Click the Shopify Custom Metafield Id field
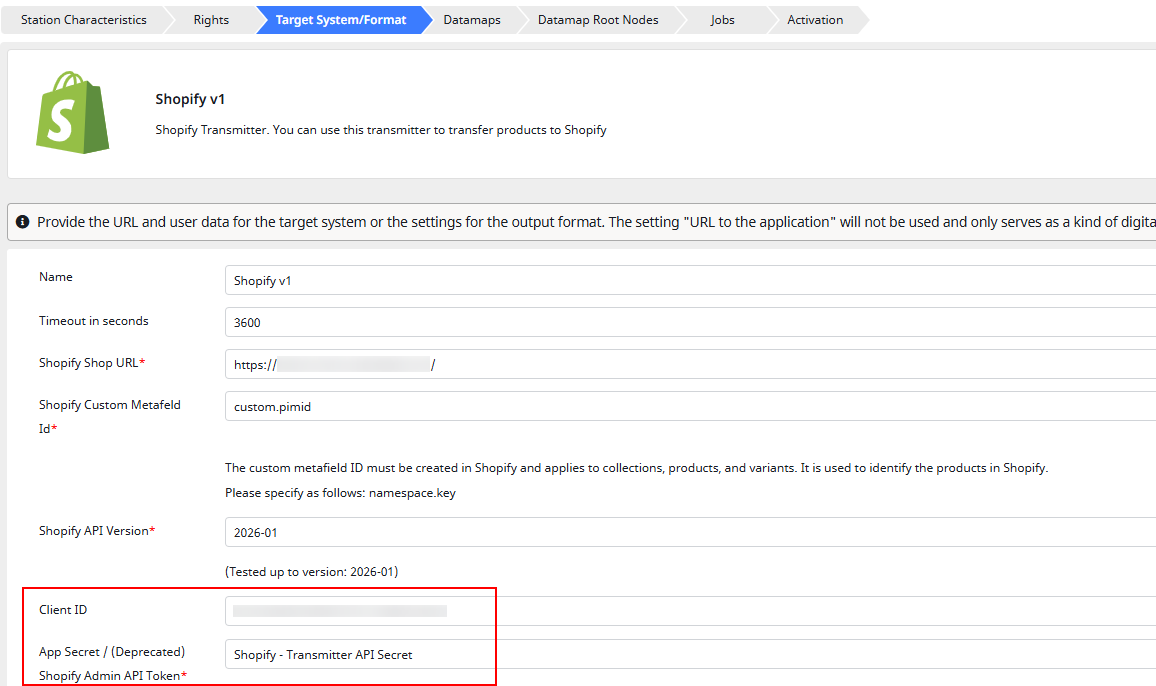This screenshot has height=686, width=1156. pyautogui.click(x=500, y=406)
